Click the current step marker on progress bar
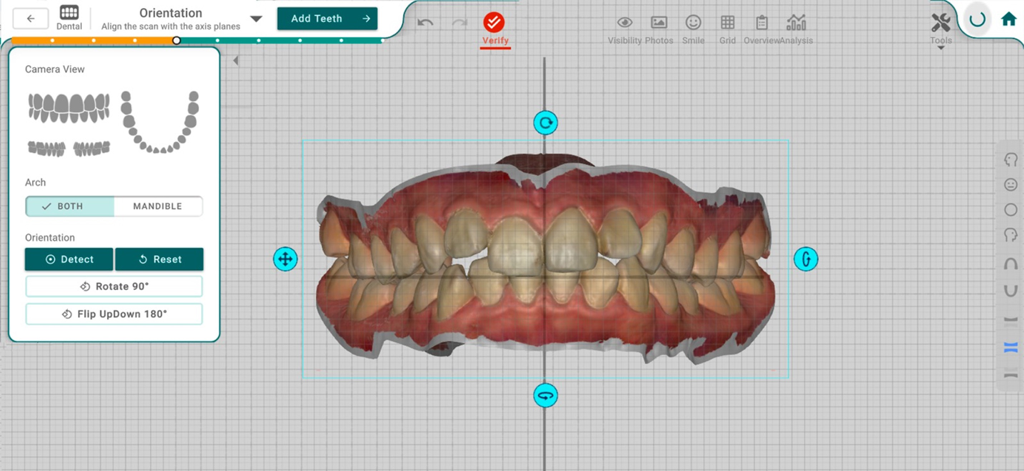 176,41
